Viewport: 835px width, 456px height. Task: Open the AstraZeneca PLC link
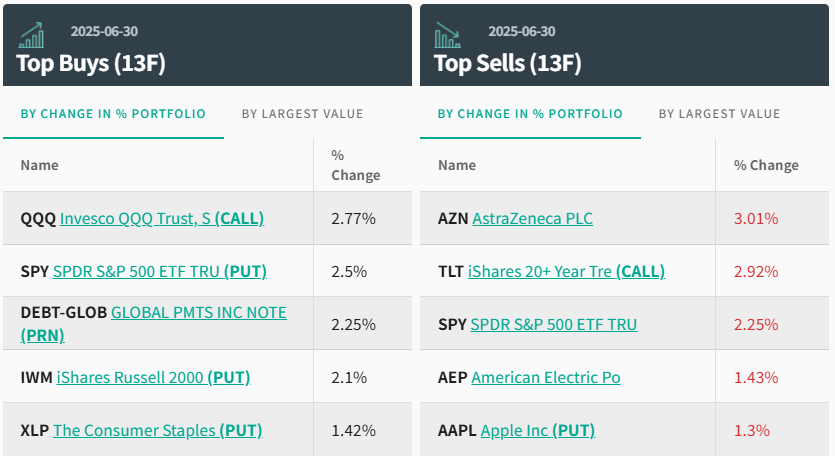click(532, 218)
